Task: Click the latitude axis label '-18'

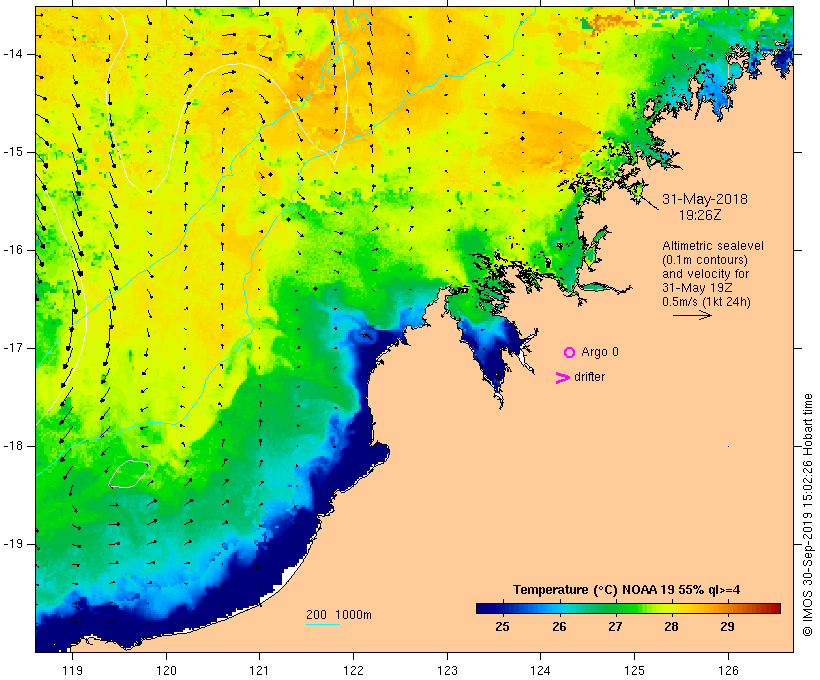Action: point(13,446)
